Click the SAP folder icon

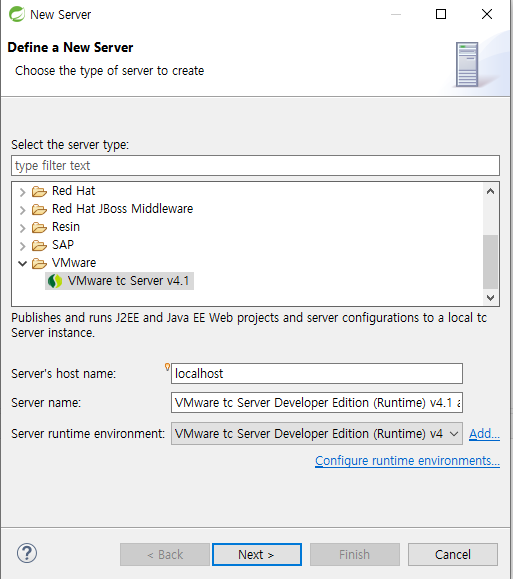[39, 245]
